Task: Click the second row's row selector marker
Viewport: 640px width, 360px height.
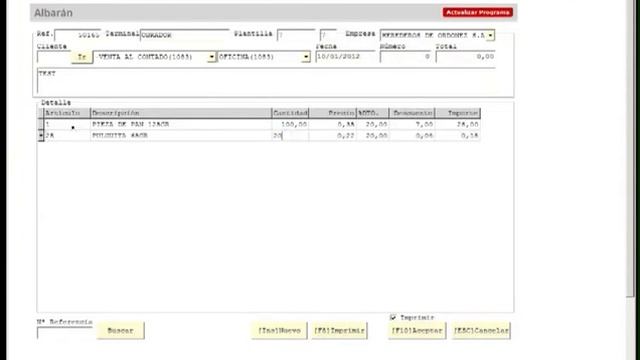Action: tap(40, 135)
